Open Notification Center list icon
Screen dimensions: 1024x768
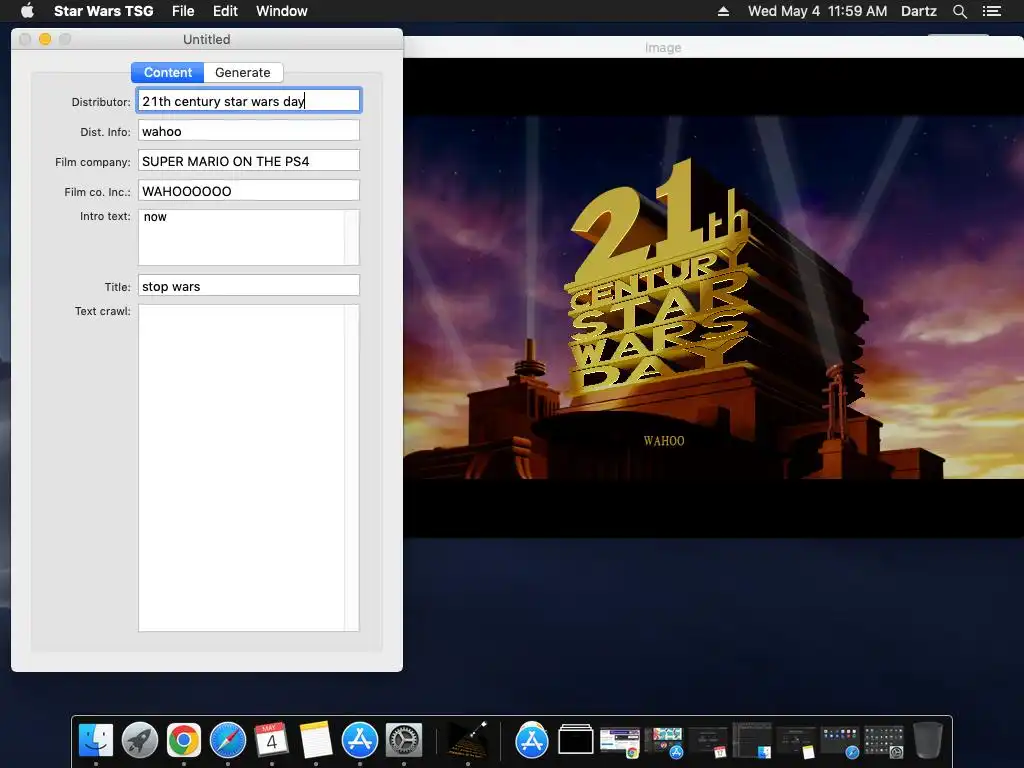click(992, 11)
